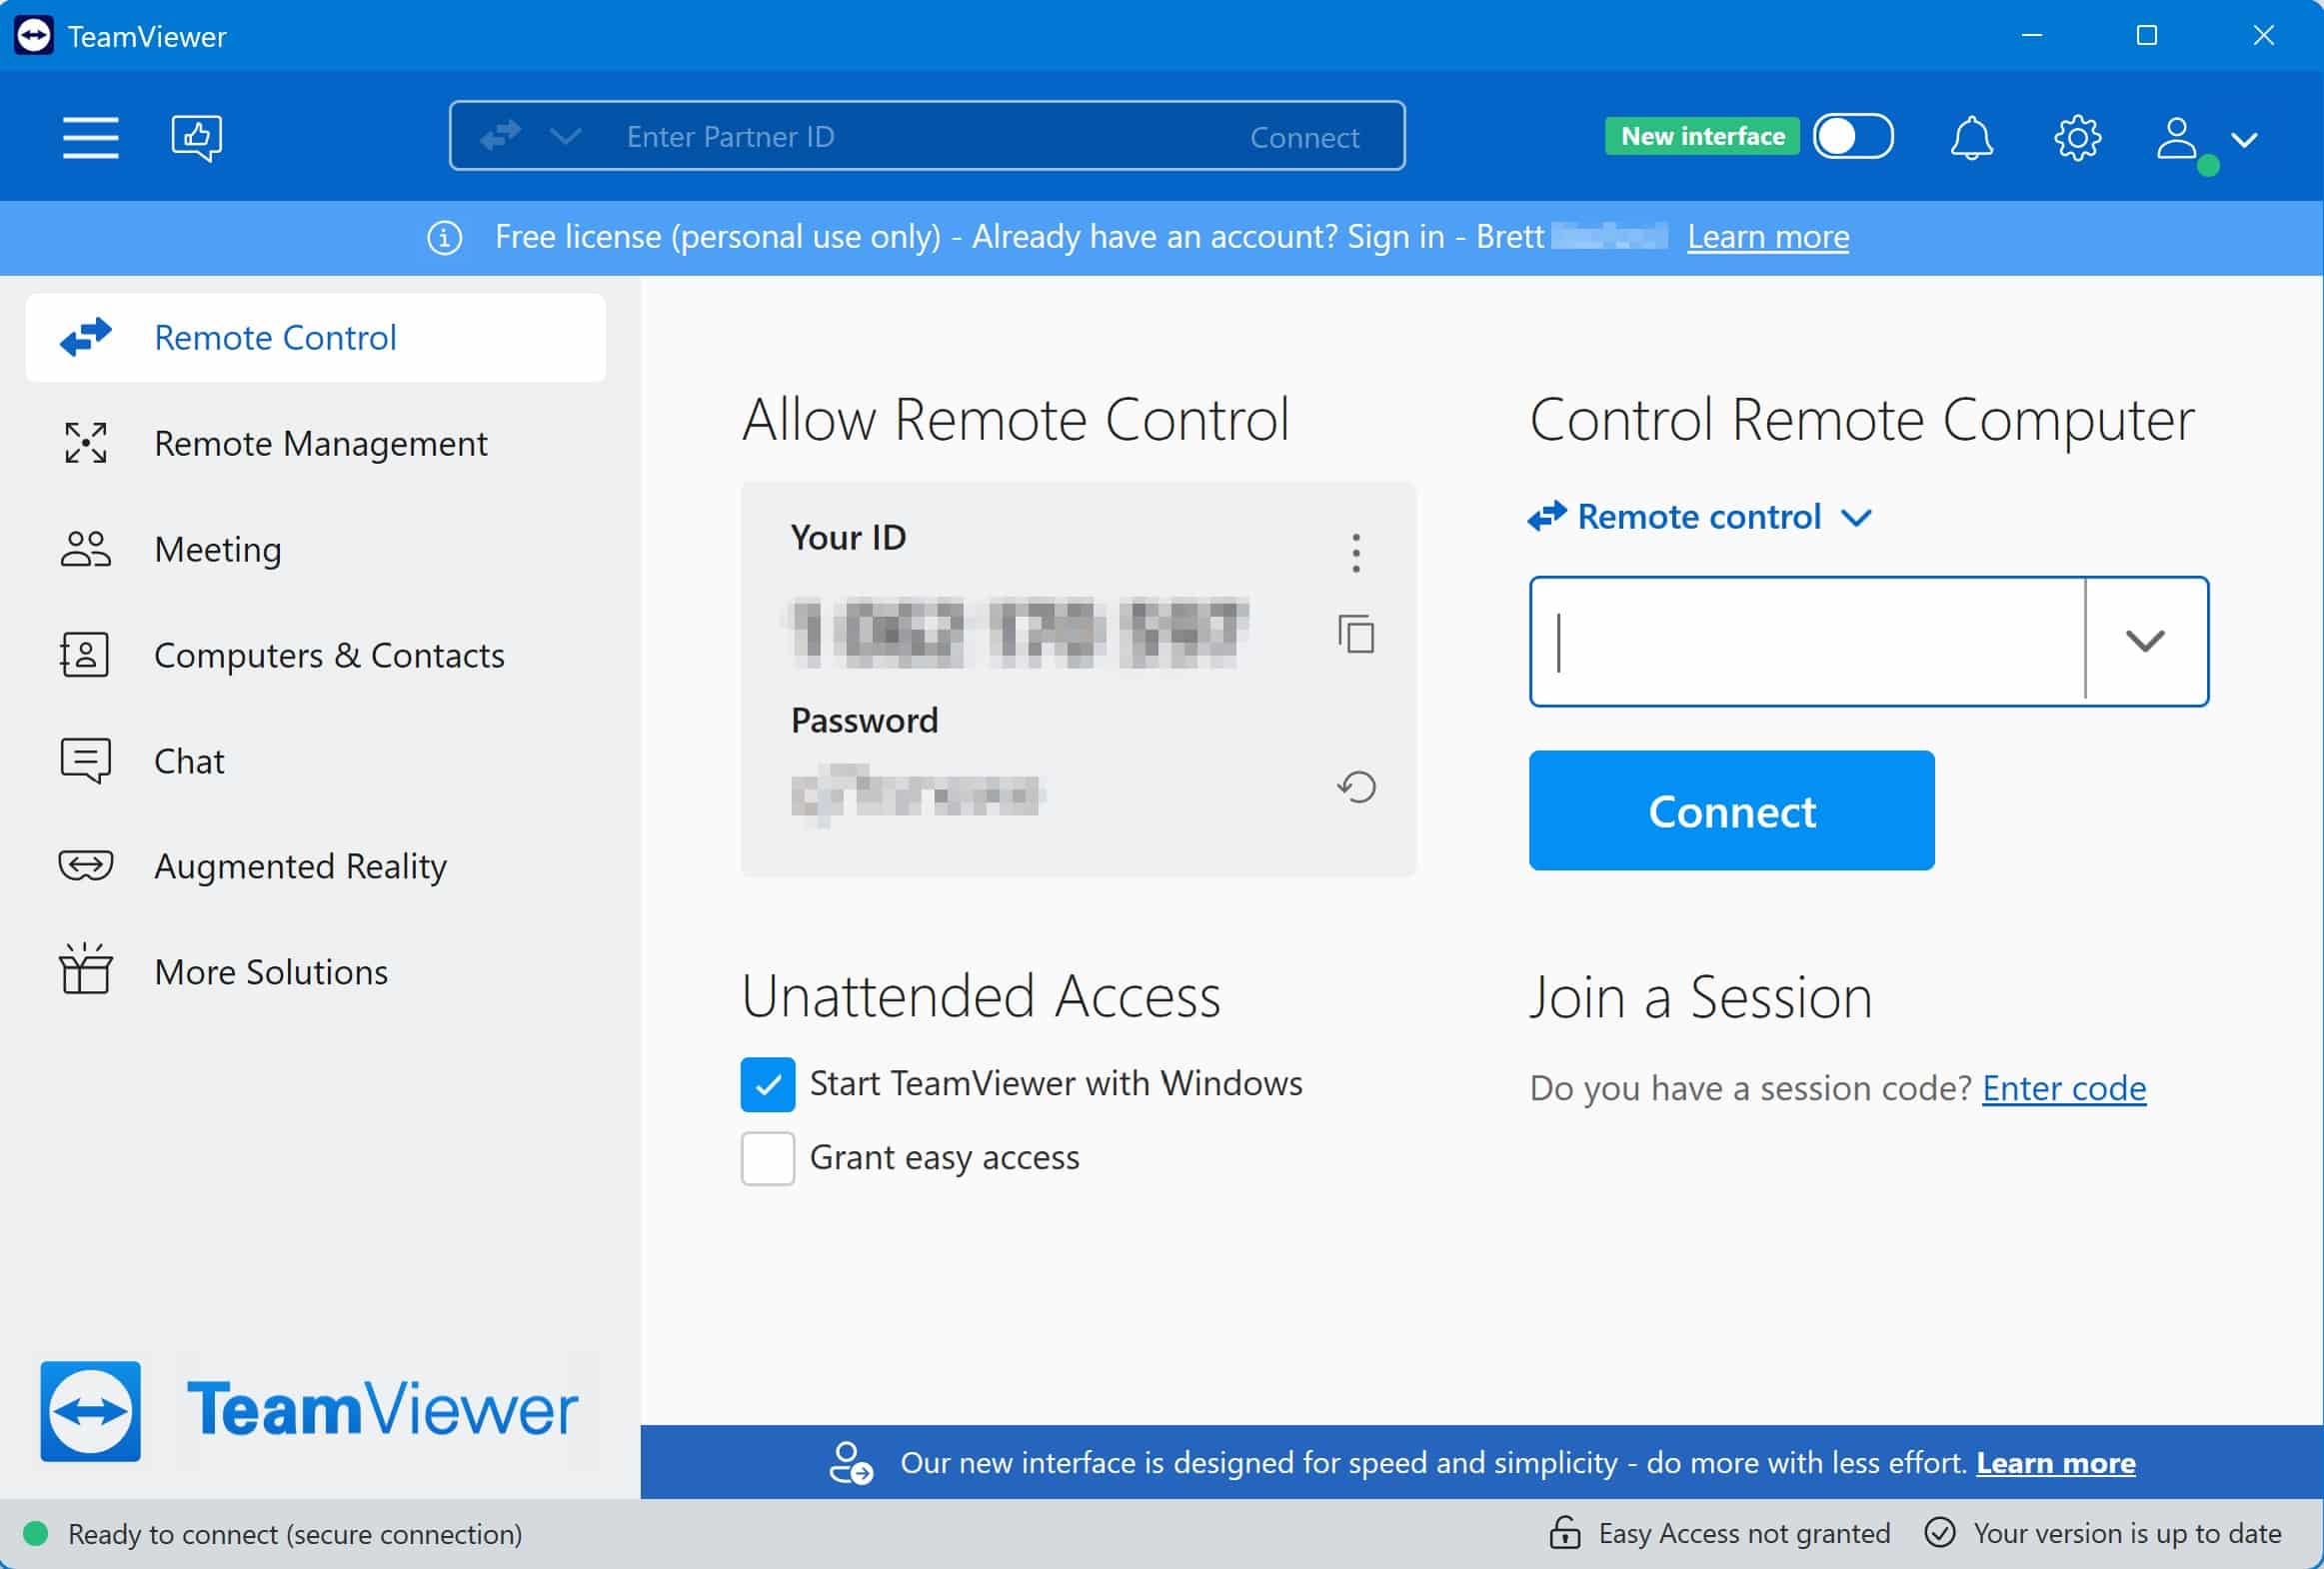Open More Solutions
The image size is (2324, 1569).
(315, 972)
